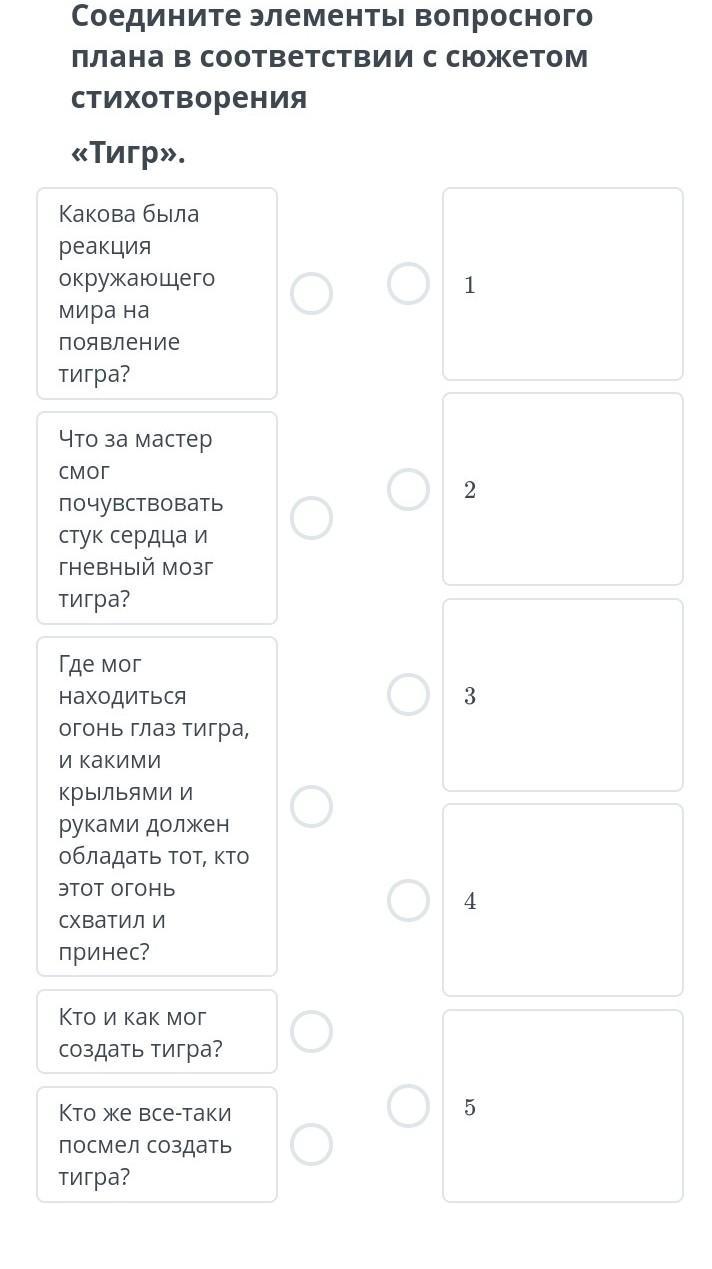The height and width of the screenshot is (1269, 712).
Task: Select the connector circle beside "Кто и как мог" card
Action: click(x=311, y=1031)
